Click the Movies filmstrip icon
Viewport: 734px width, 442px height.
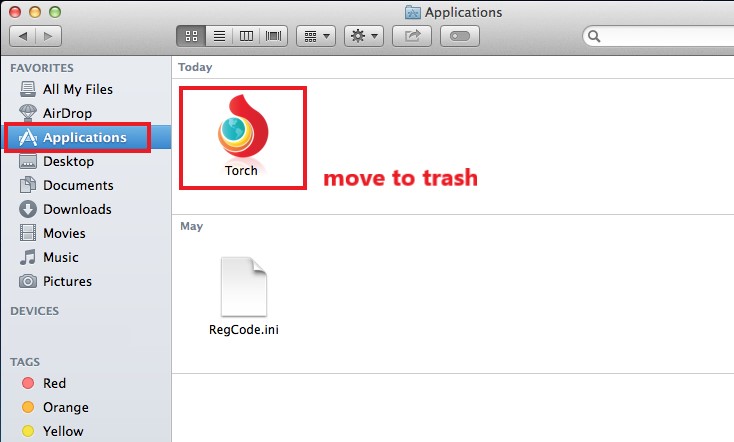point(28,233)
